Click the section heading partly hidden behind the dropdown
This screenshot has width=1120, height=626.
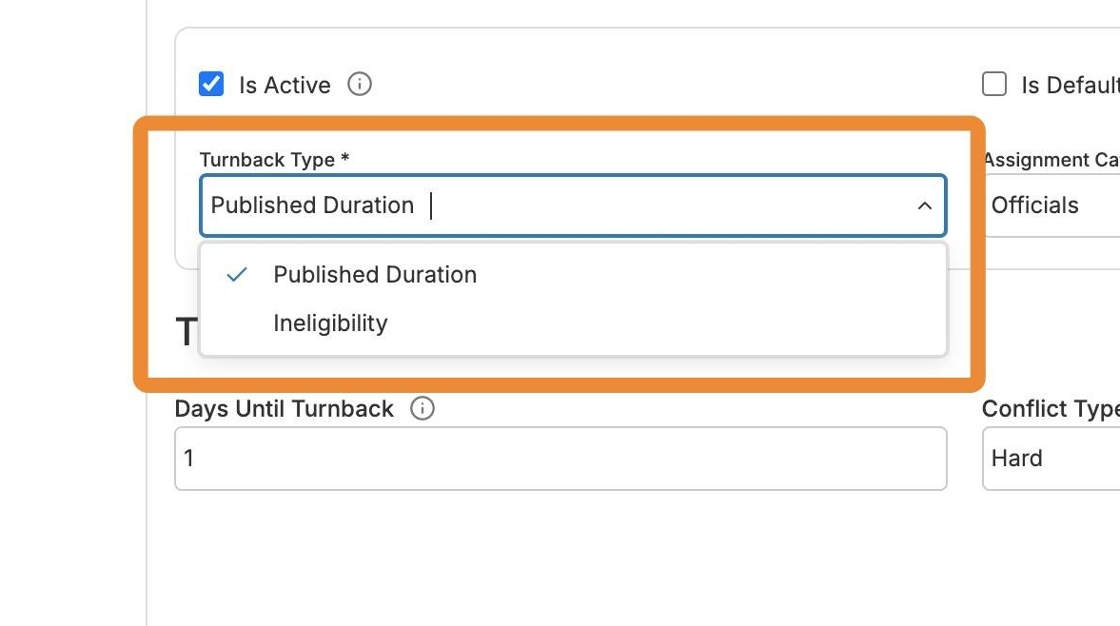click(x=186, y=331)
